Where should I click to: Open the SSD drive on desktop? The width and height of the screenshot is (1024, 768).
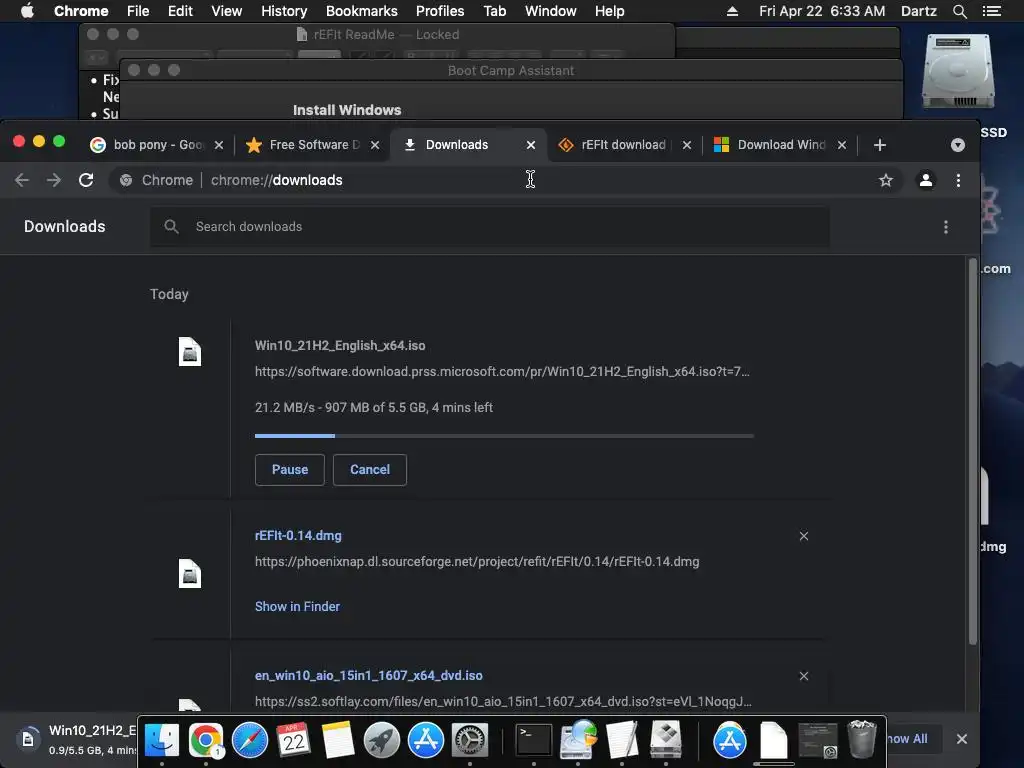pos(958,72)
